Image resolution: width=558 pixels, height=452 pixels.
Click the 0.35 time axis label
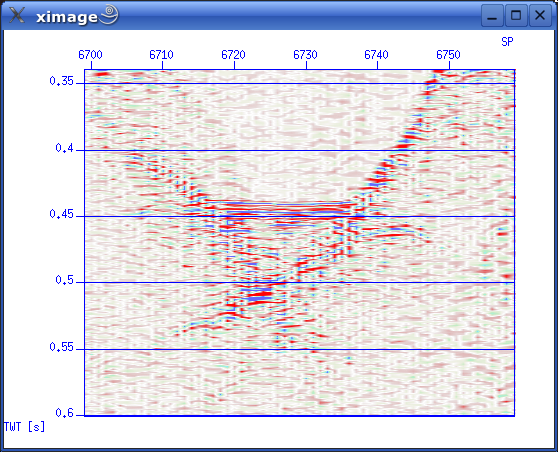(62, 81)
